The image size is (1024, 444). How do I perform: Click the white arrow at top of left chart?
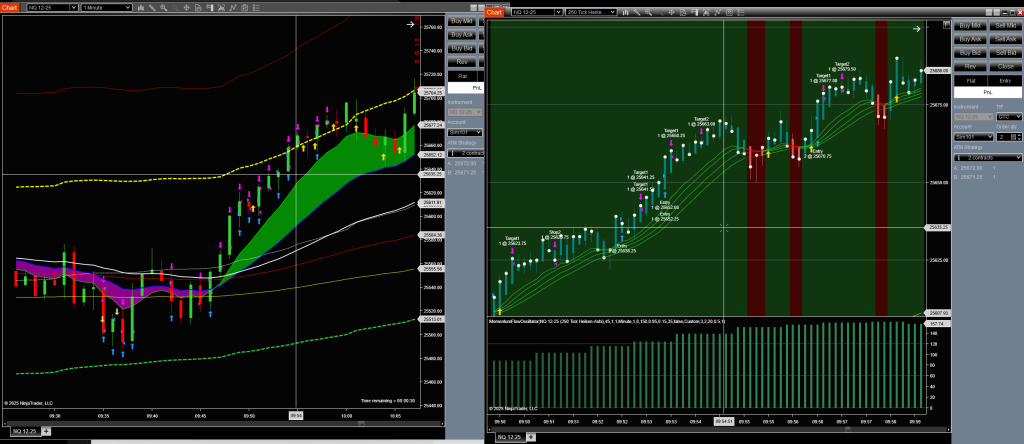coord(409,24)
